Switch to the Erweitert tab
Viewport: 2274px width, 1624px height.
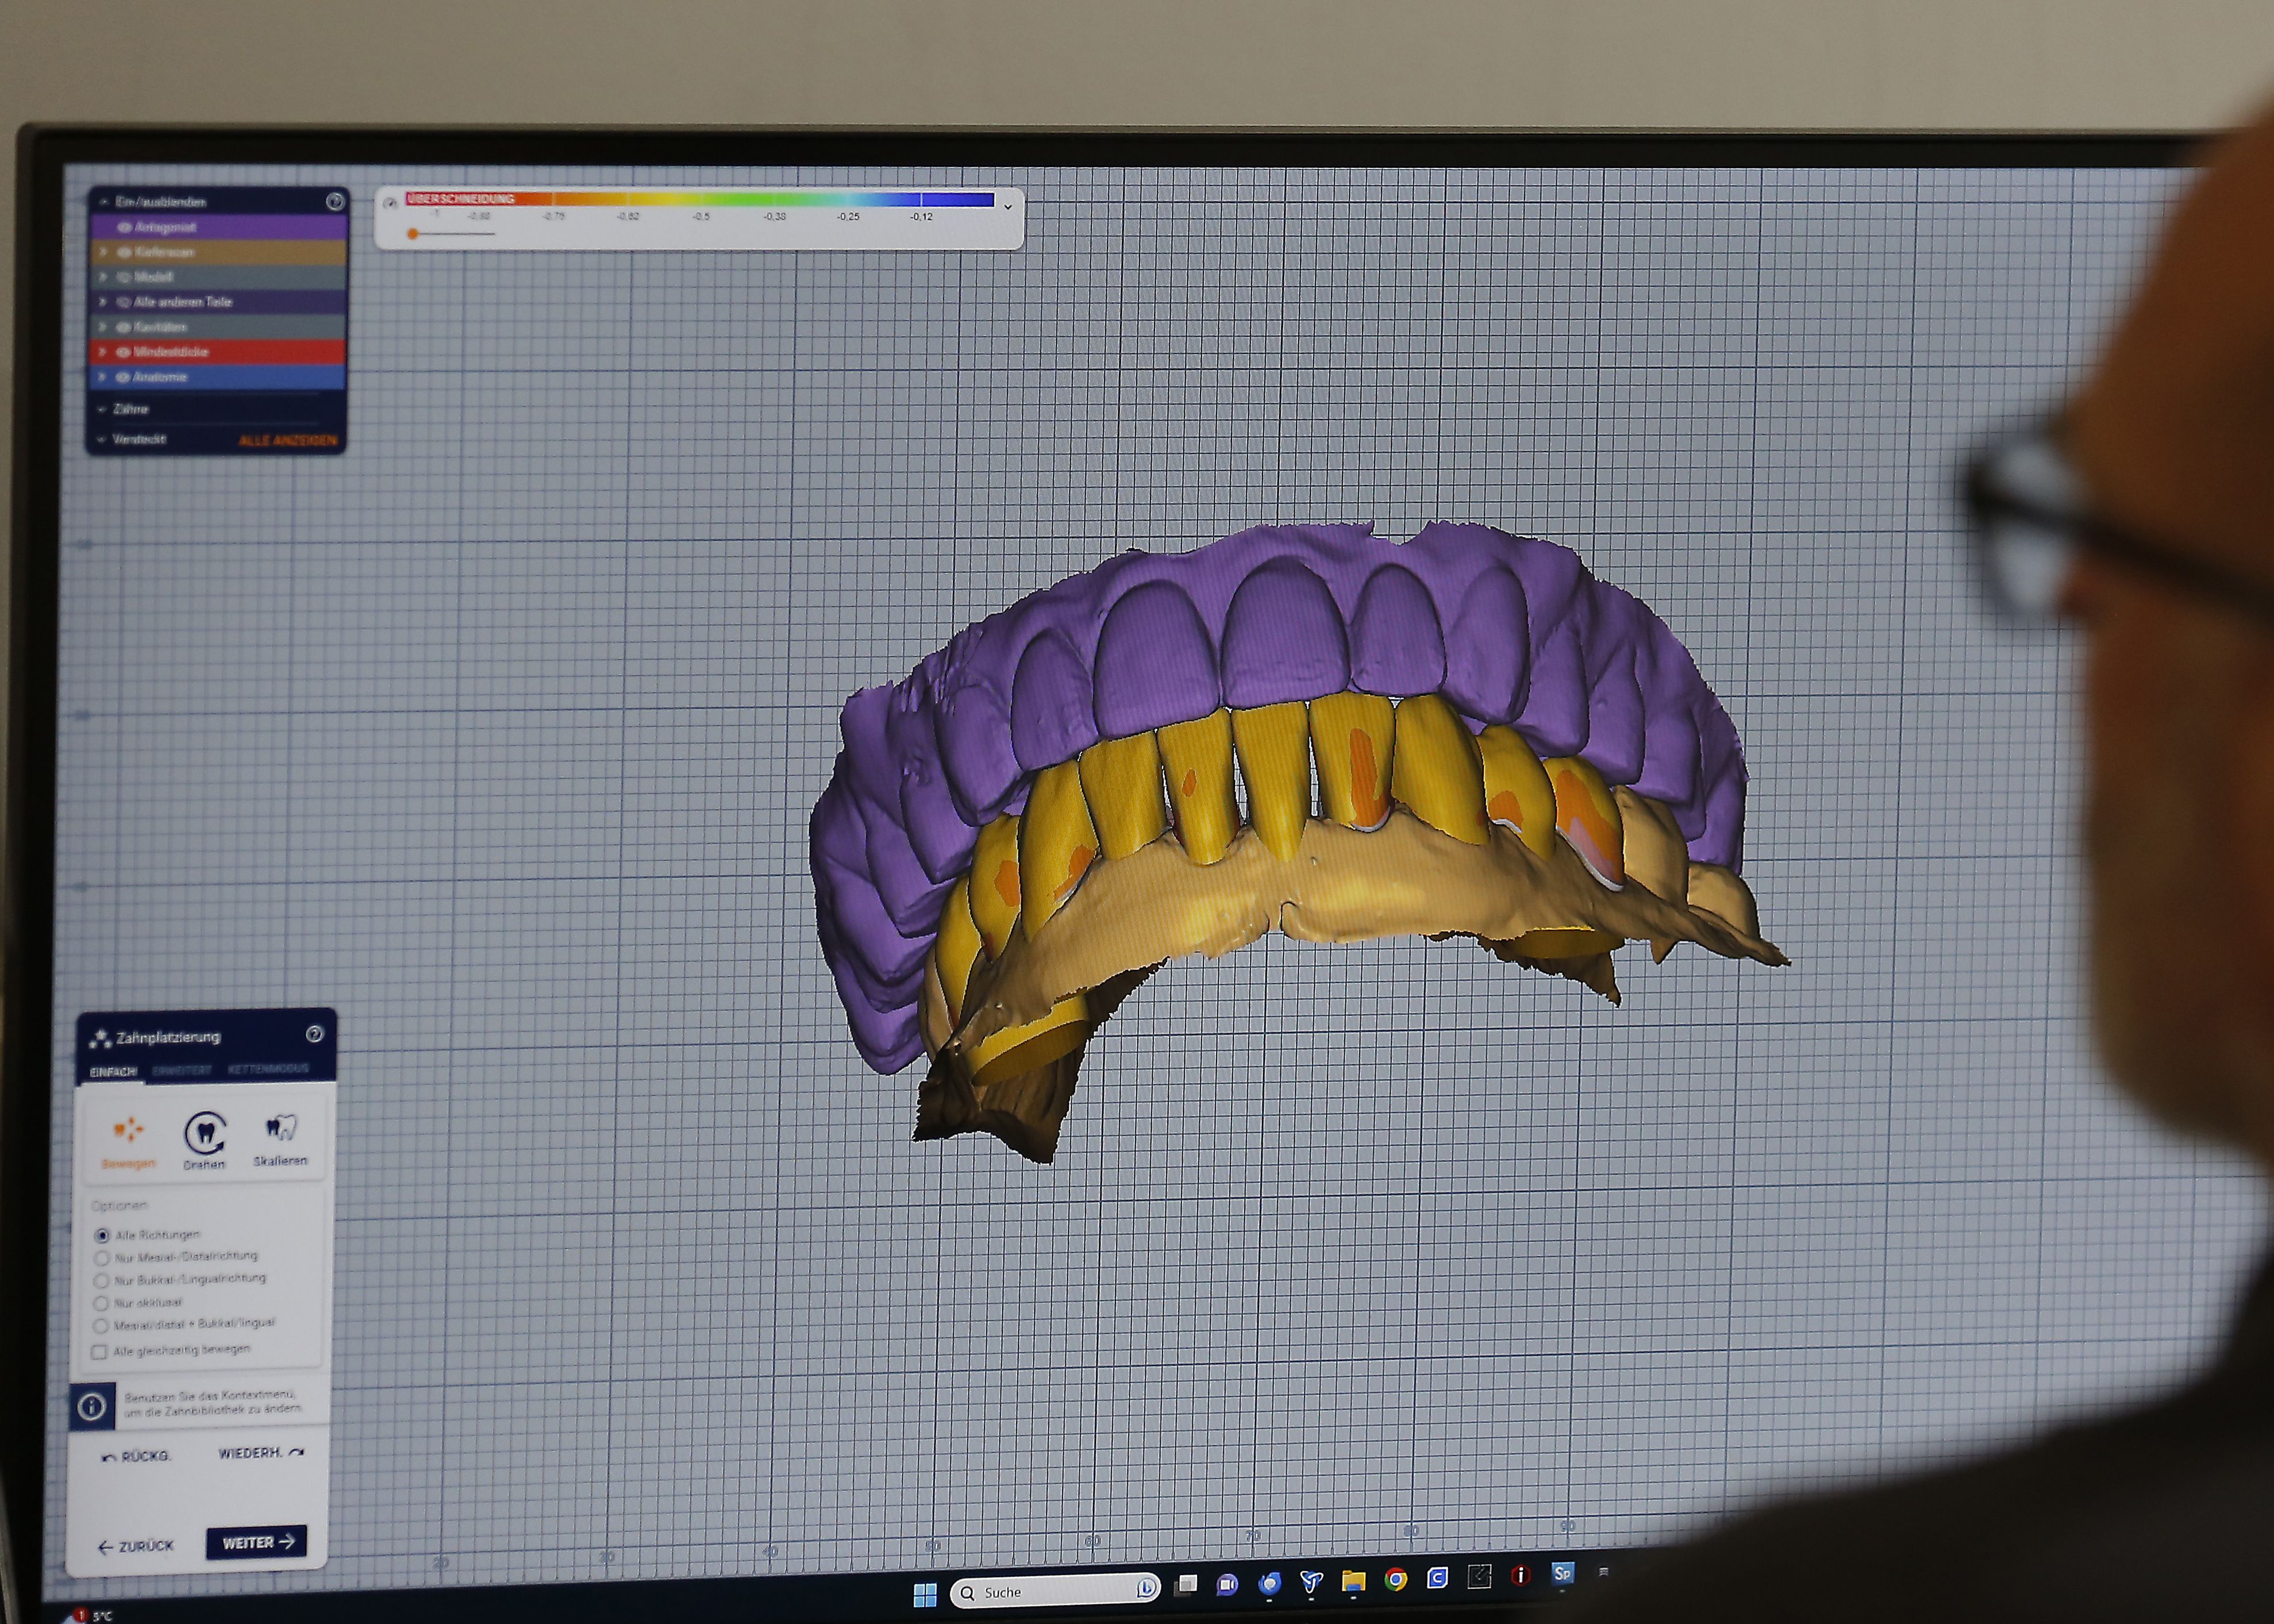pos(182,1070)
